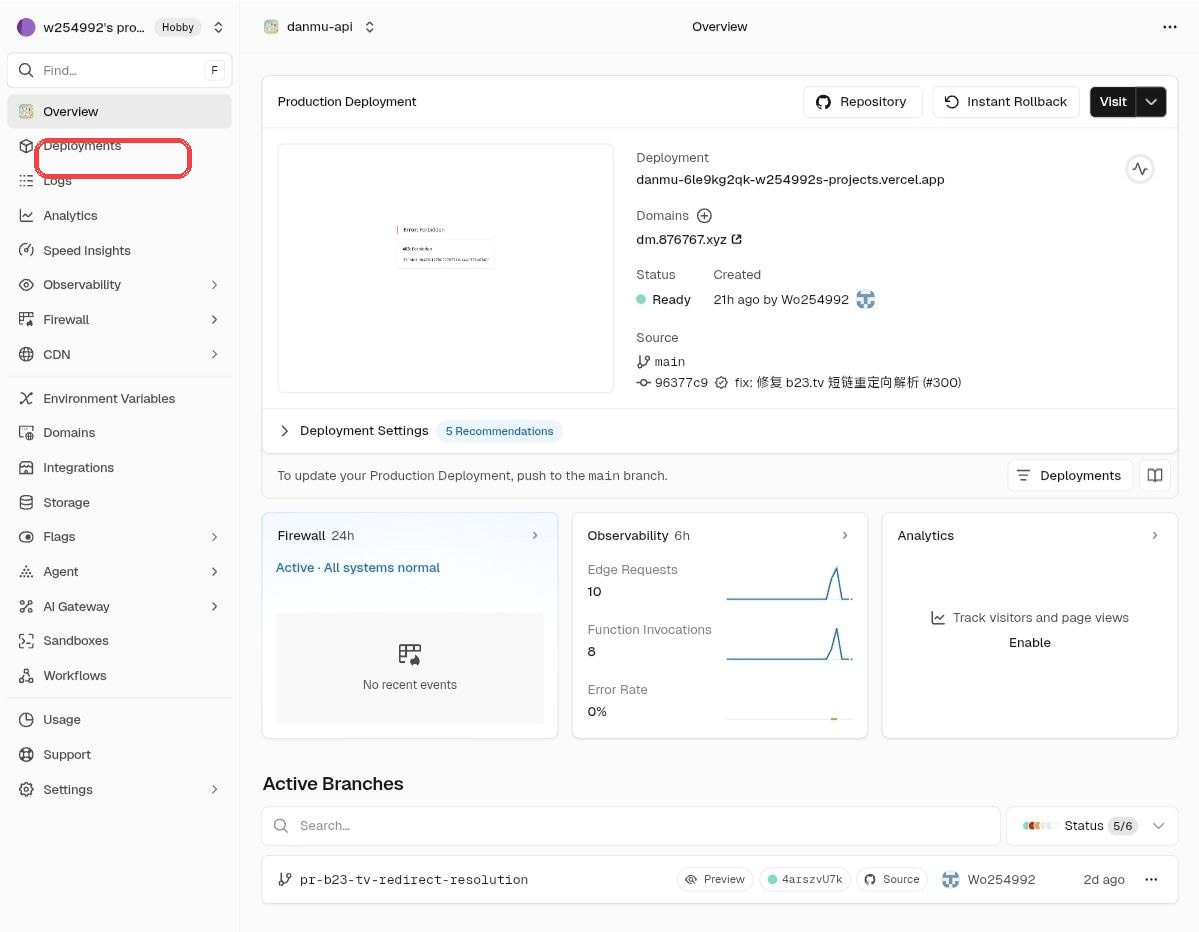Click the Repository button

[863, 102]
